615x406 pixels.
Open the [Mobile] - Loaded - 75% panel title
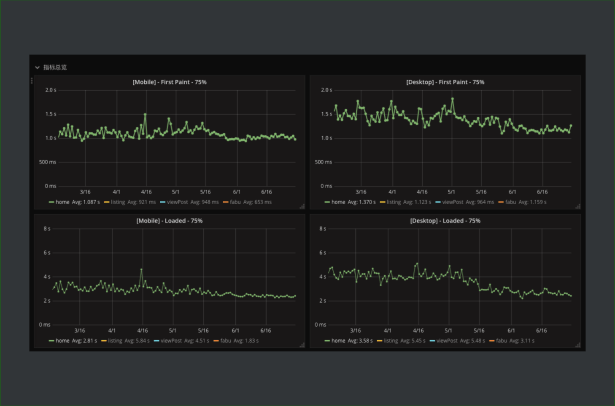pyautogui.click(x=169, y=221)
